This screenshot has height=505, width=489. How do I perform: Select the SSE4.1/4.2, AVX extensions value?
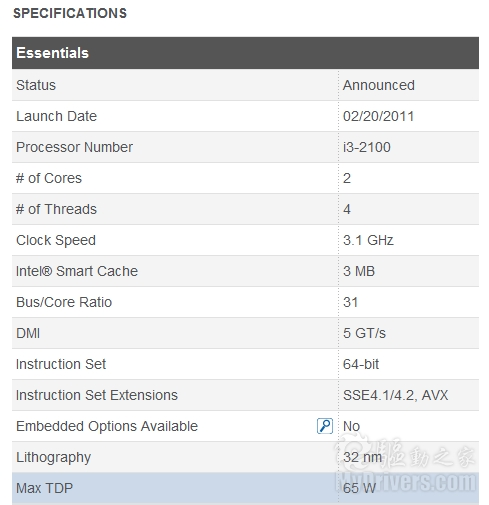[x=396, y=395]
